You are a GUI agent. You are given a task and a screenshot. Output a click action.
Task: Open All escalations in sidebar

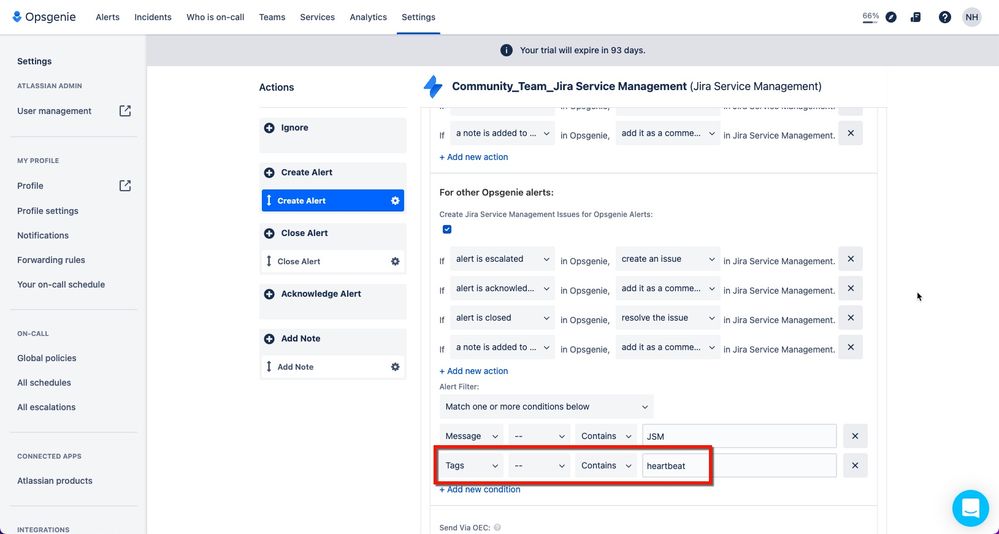[47, 407]
